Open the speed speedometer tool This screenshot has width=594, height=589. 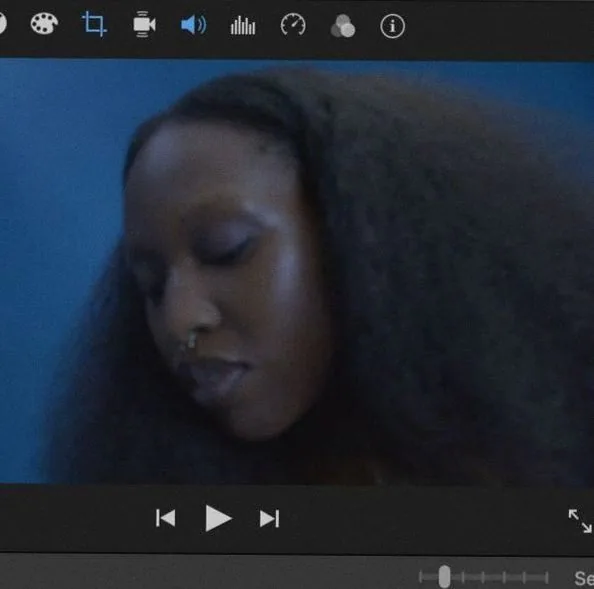[293, 25]
